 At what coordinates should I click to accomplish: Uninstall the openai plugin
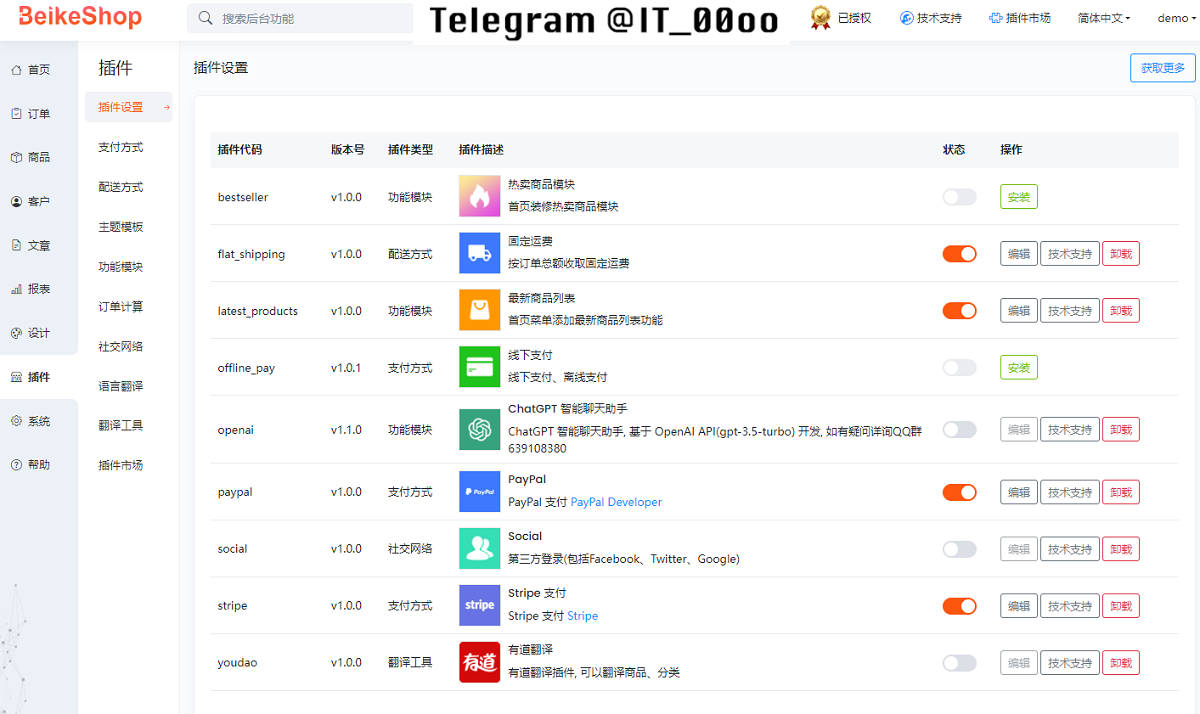click(x=1121, y=430)
